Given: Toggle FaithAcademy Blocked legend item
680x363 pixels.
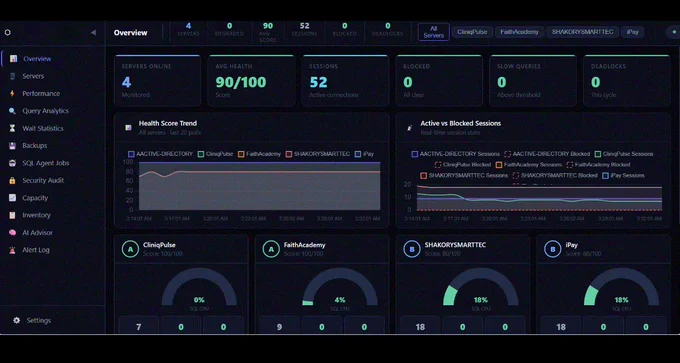Looking at the screenshot, I should coord(598,165).
